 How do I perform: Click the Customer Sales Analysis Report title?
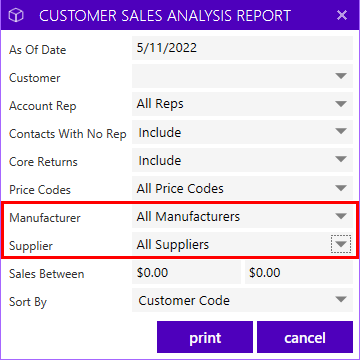[x=165, y=16]
